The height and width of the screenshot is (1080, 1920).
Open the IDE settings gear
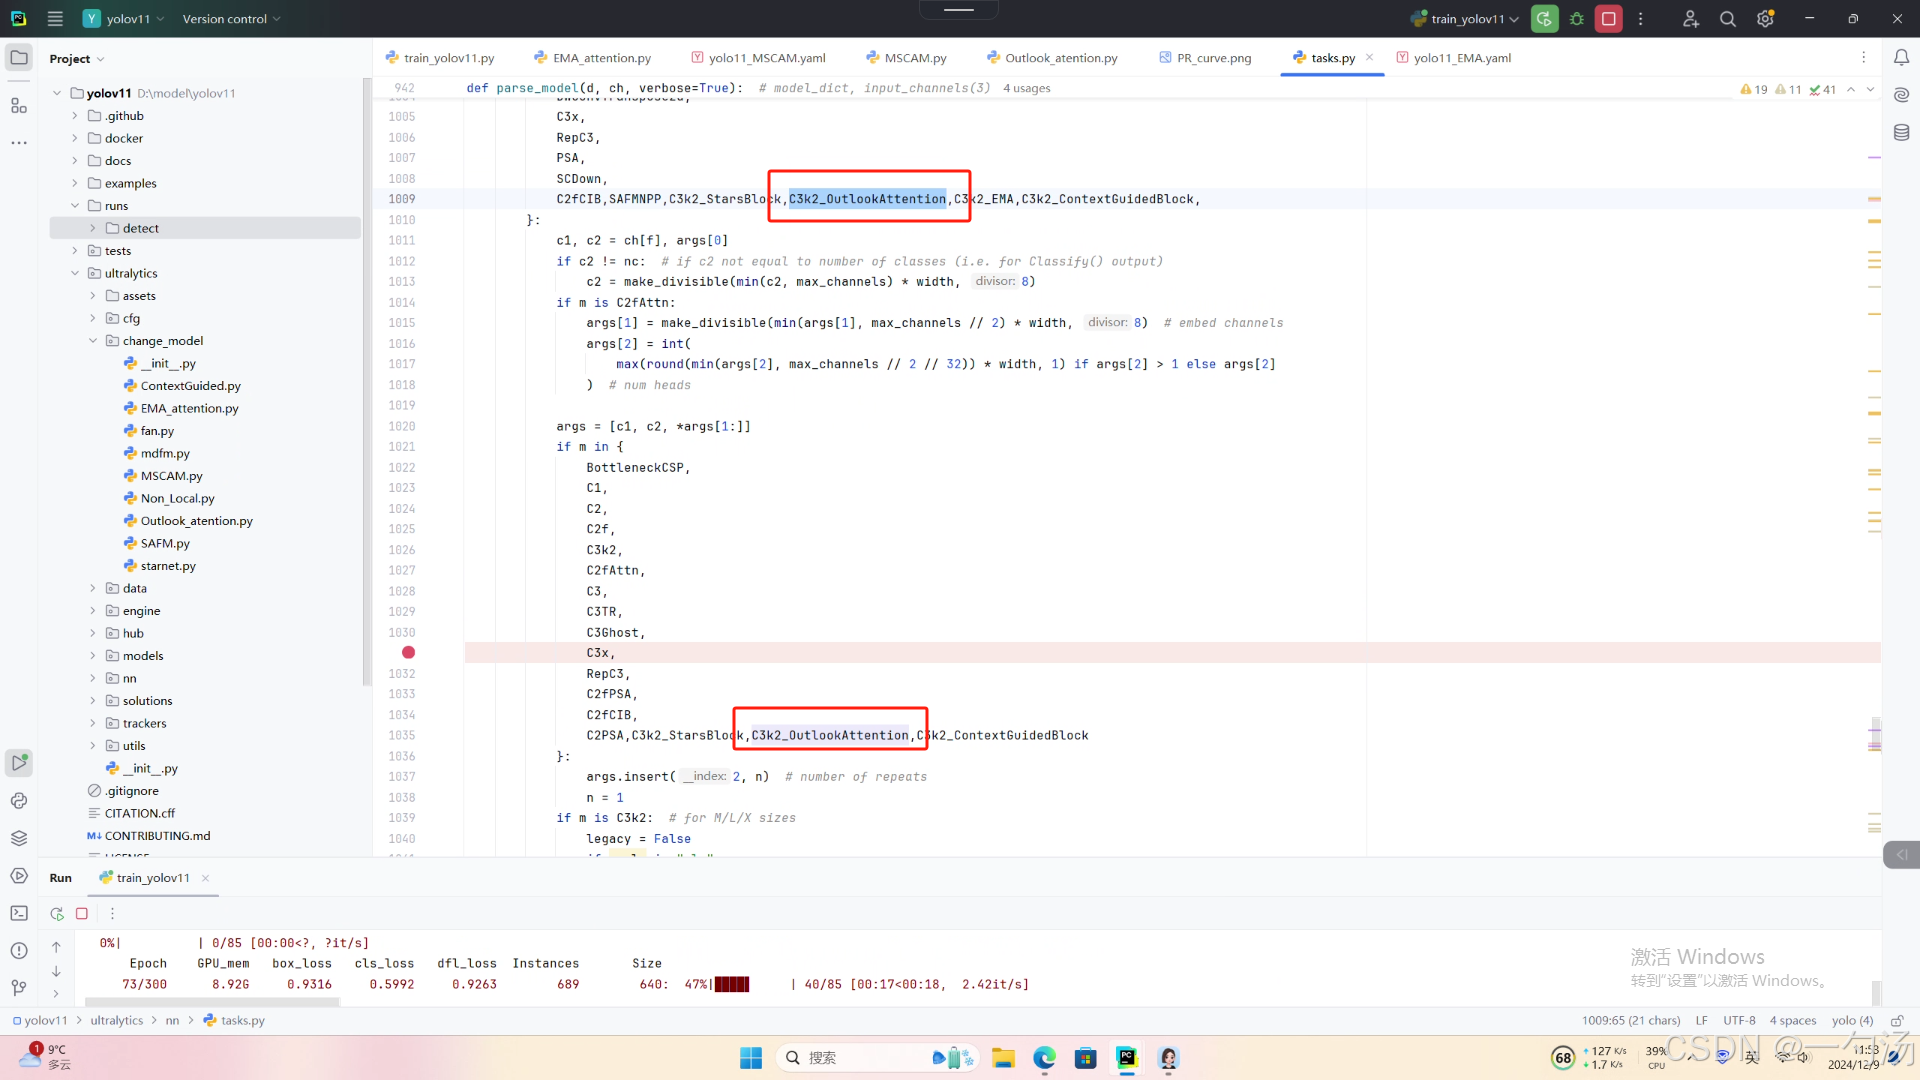[x=1765, y=19]
